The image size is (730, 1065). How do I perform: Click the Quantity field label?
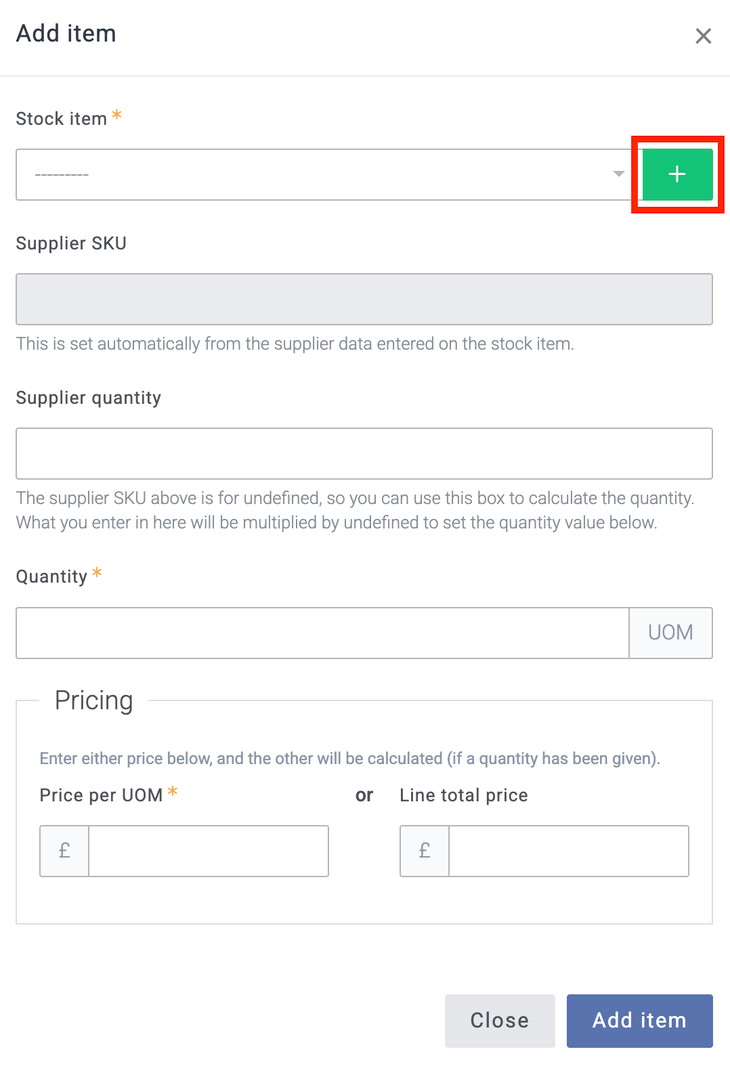coord(52,577)
